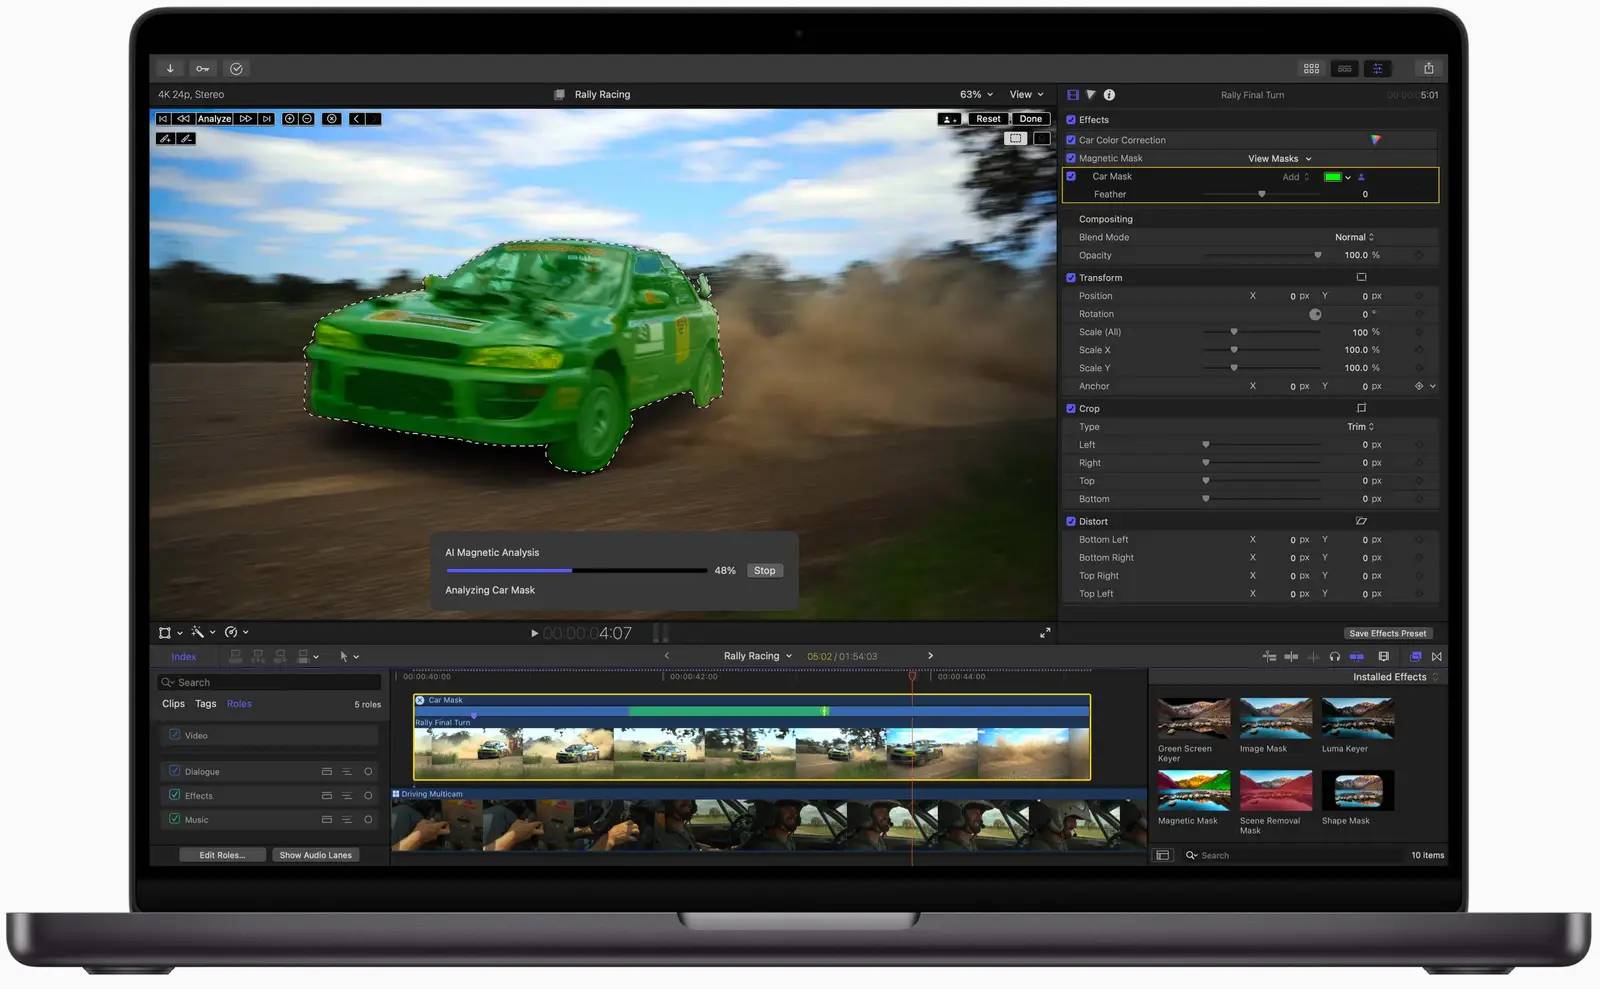Click the Reset button in viewer
1600x989 pixels.
[988, 119]
